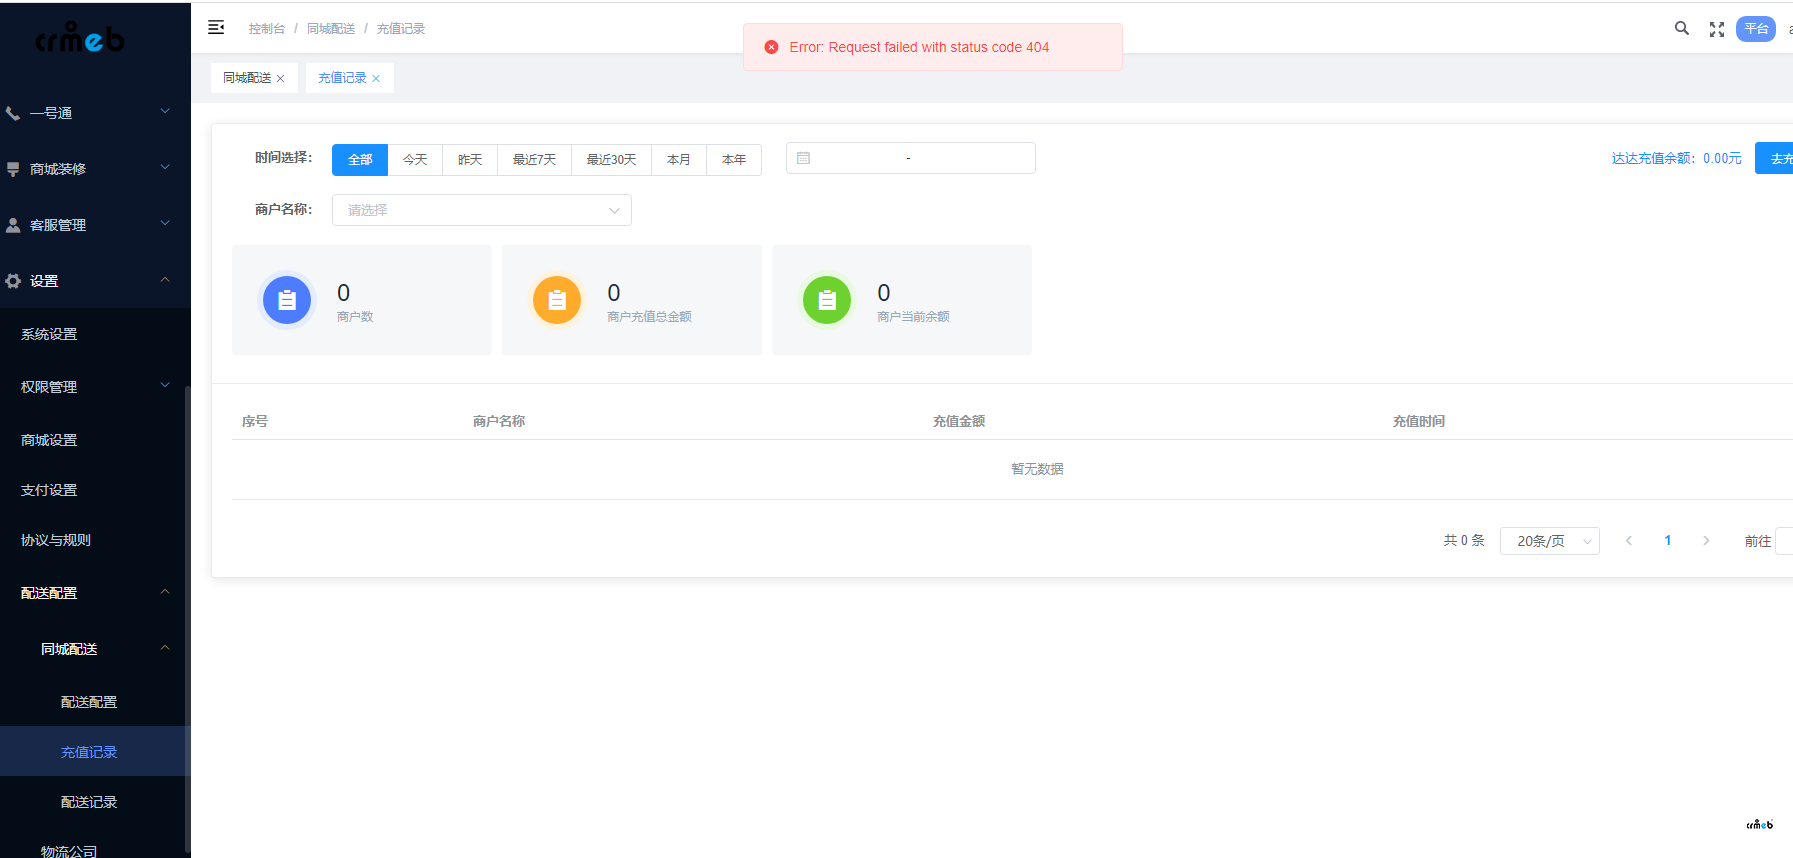Open the search magnifier icon in header
The height and width of the screenshot is (858, 1793).
click(x=1681, y=29)
